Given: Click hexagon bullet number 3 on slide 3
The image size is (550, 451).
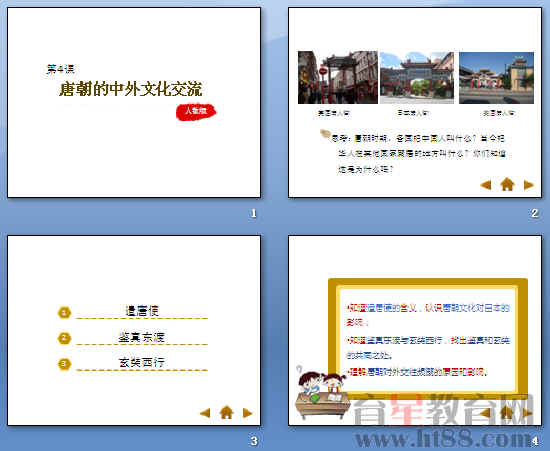Looking at the screenshot, I should click(64, 364).
